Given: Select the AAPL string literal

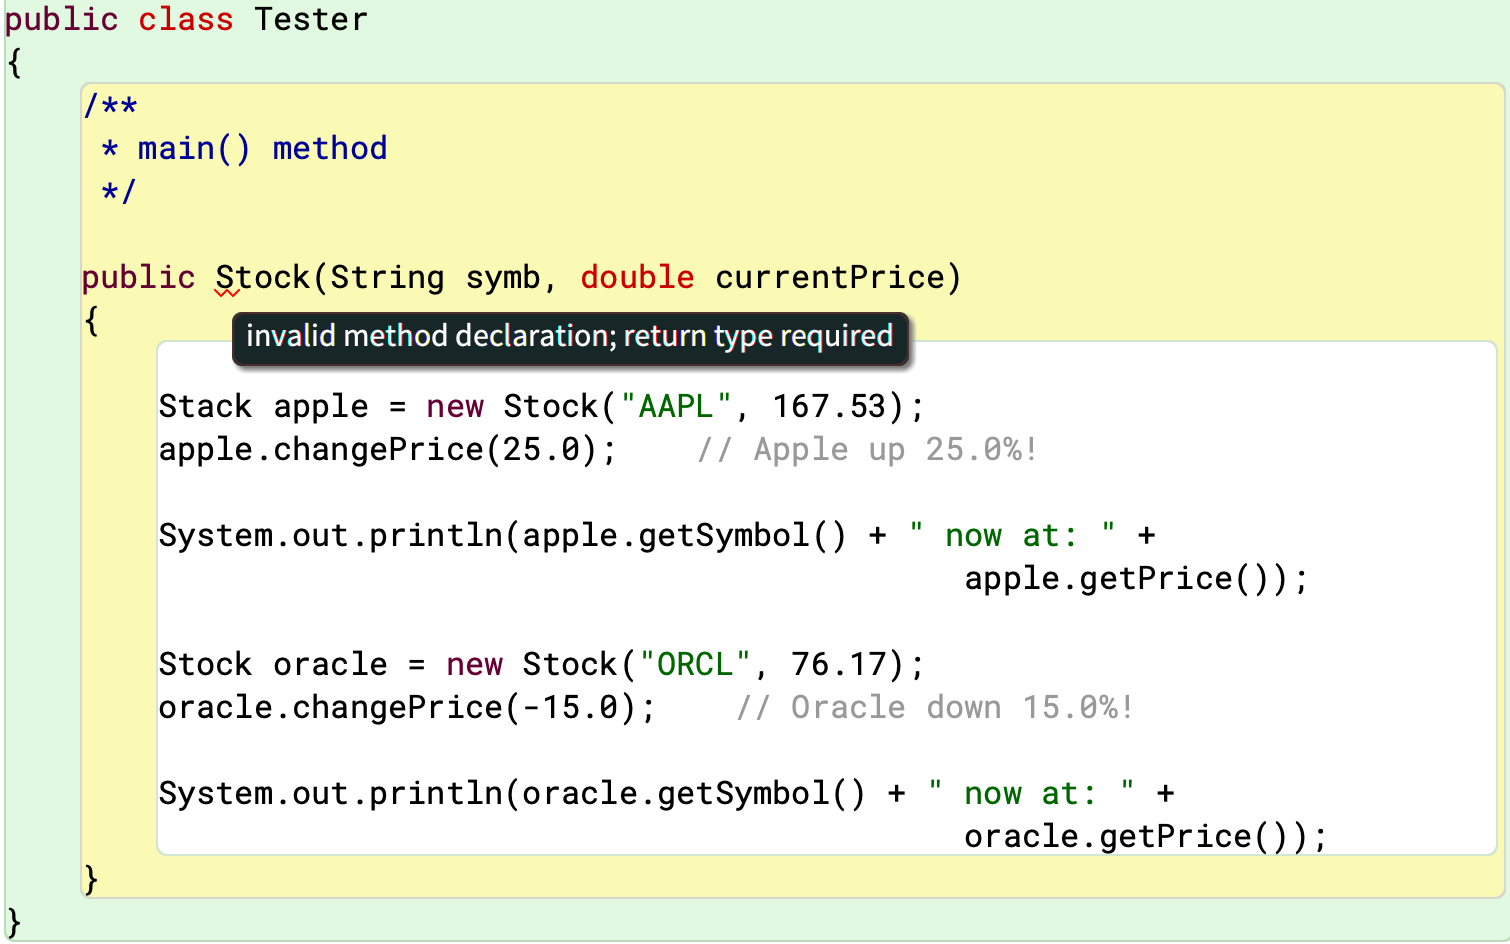Looking at the screenshot, I should click(x=673, y=406).
